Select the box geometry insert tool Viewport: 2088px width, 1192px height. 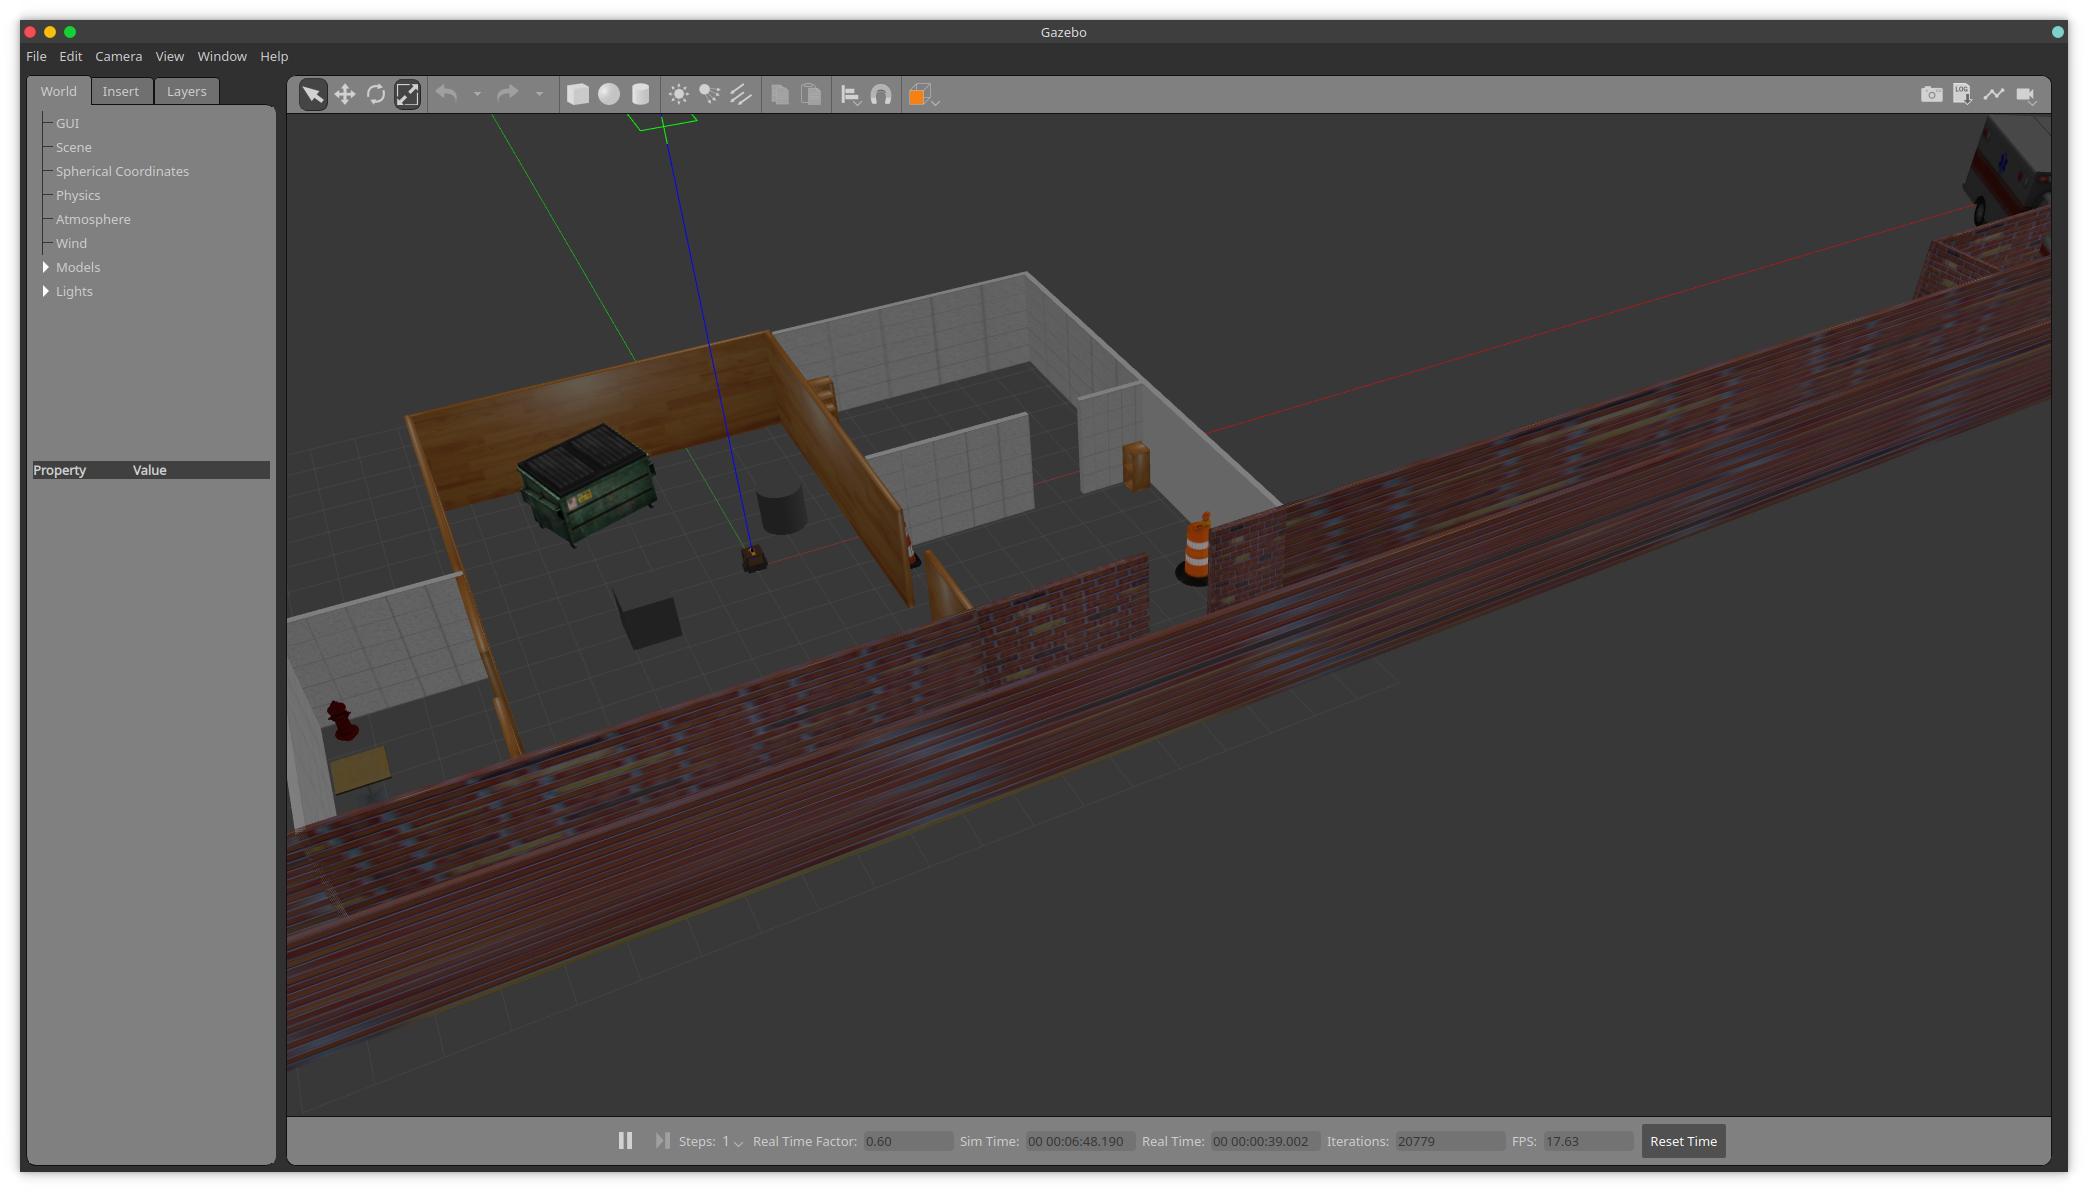point(574,95)
